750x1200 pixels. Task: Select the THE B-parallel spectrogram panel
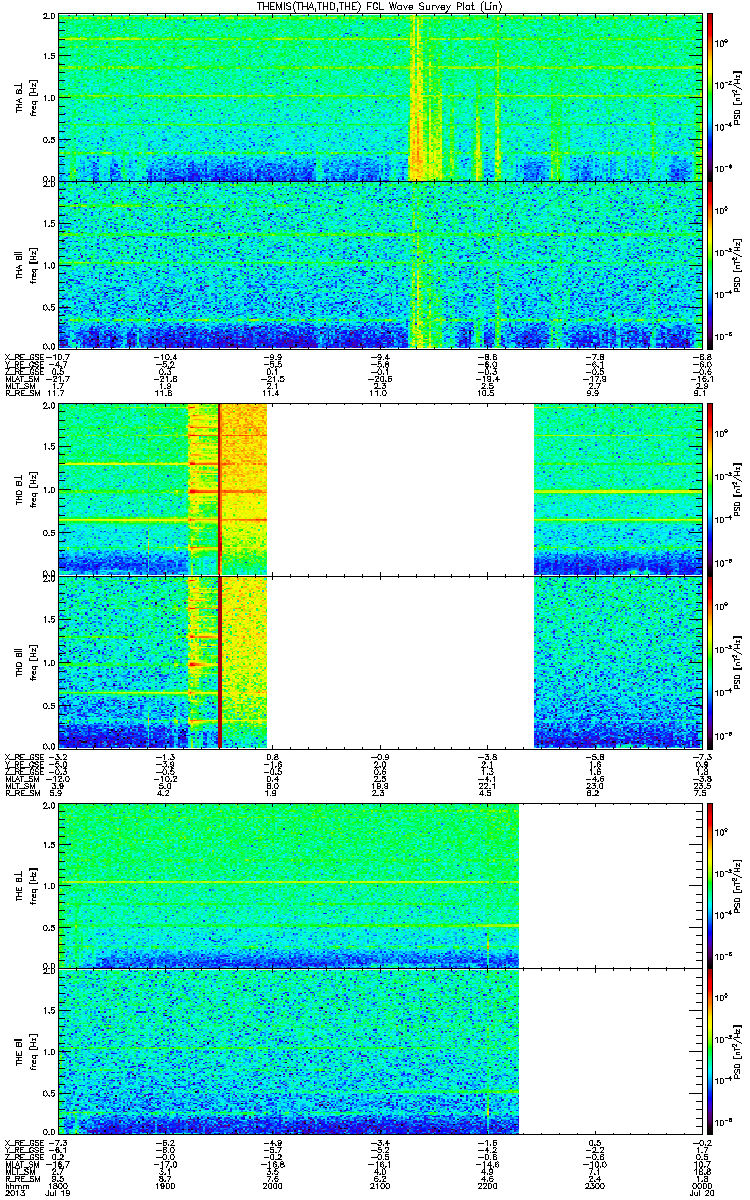click(378, 1050)
